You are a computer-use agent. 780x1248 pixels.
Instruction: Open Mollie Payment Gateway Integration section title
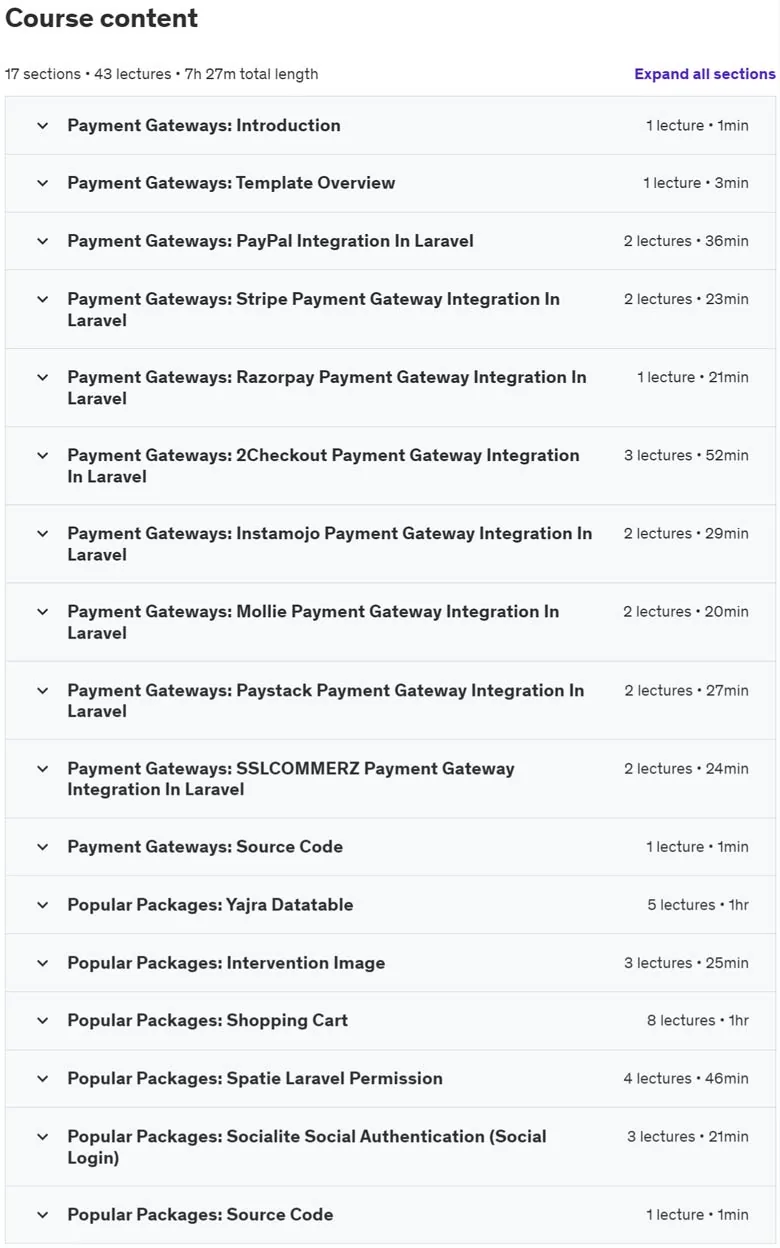tap(313, 622)
